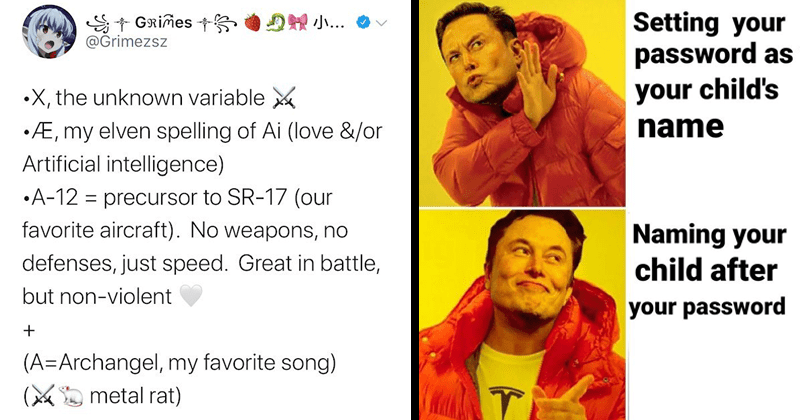
Task: Click "Naming your child after" caption text
Action: (709, 253)
